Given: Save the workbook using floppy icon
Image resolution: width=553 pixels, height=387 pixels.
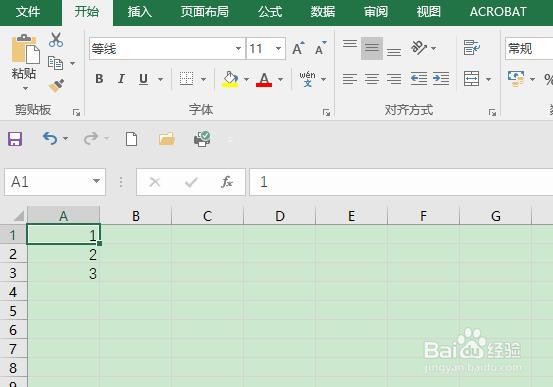Looking at the screenshot, I should click(x=15, y=139).
